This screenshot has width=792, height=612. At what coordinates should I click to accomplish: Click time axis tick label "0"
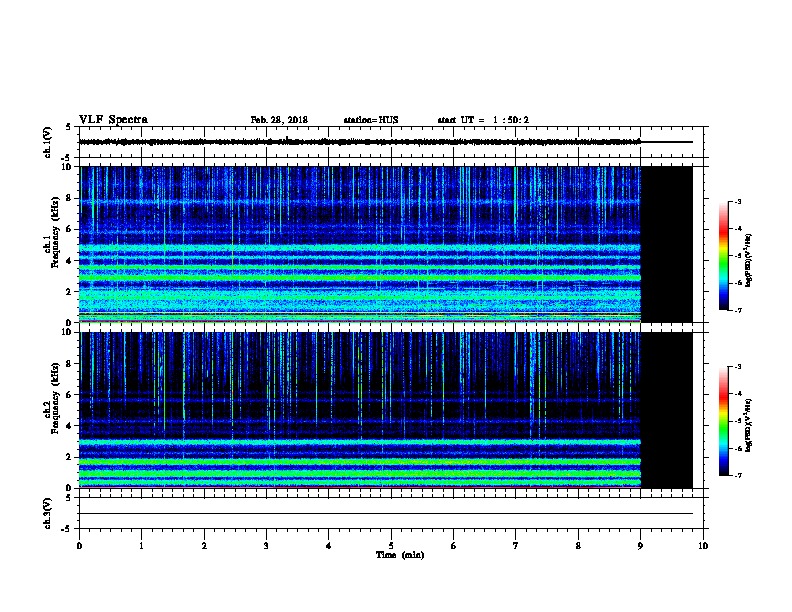(x=79, y=546)
